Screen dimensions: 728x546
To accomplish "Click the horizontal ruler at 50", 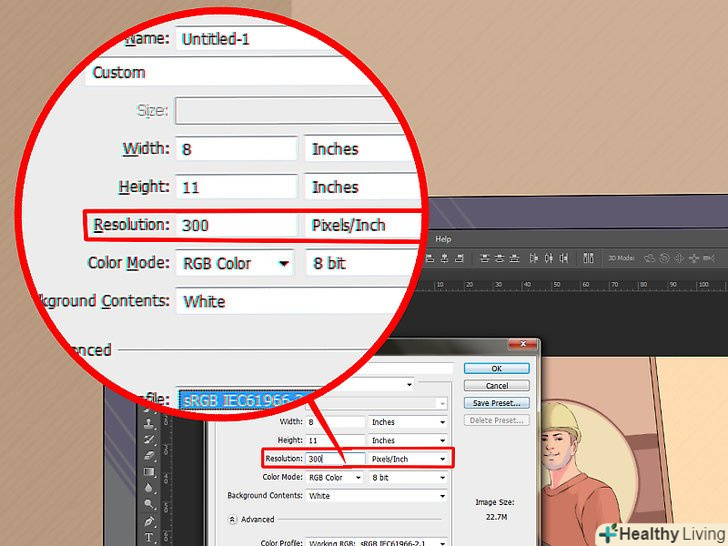I will (x=557, y=284).
